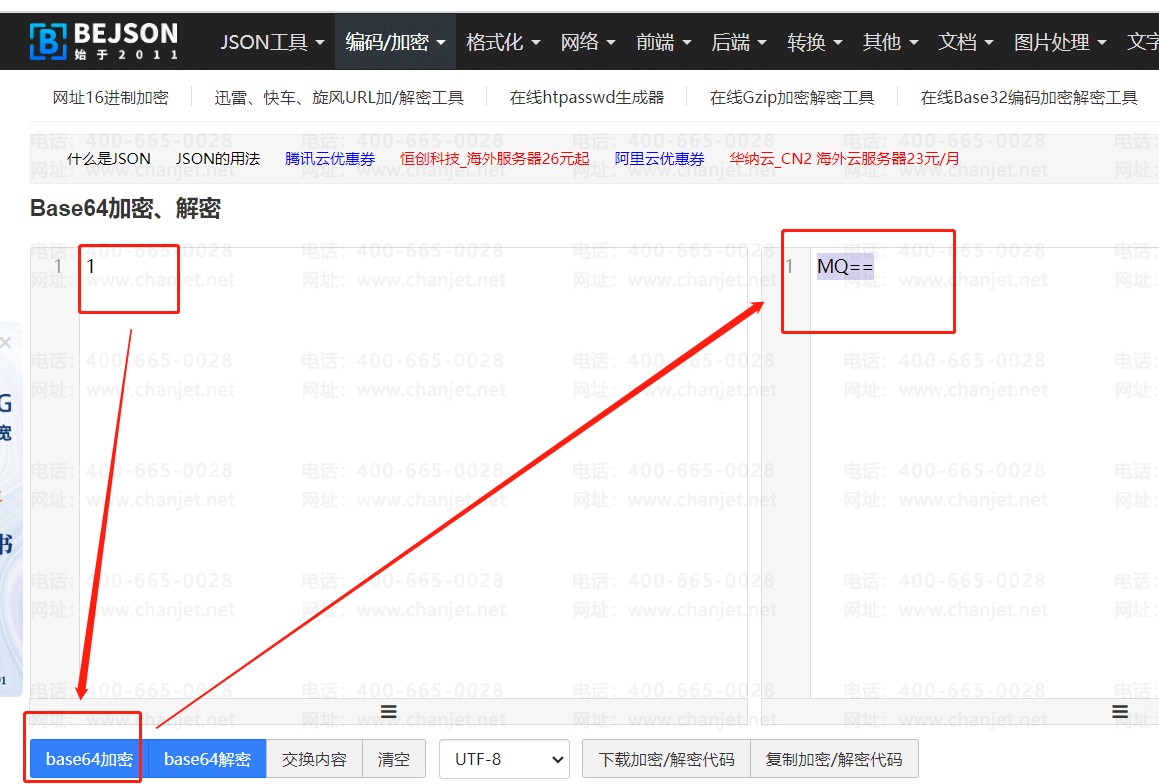The image size is (1159, 784).
Task: Expand the 格式化 menu
Action: (503, 42)
